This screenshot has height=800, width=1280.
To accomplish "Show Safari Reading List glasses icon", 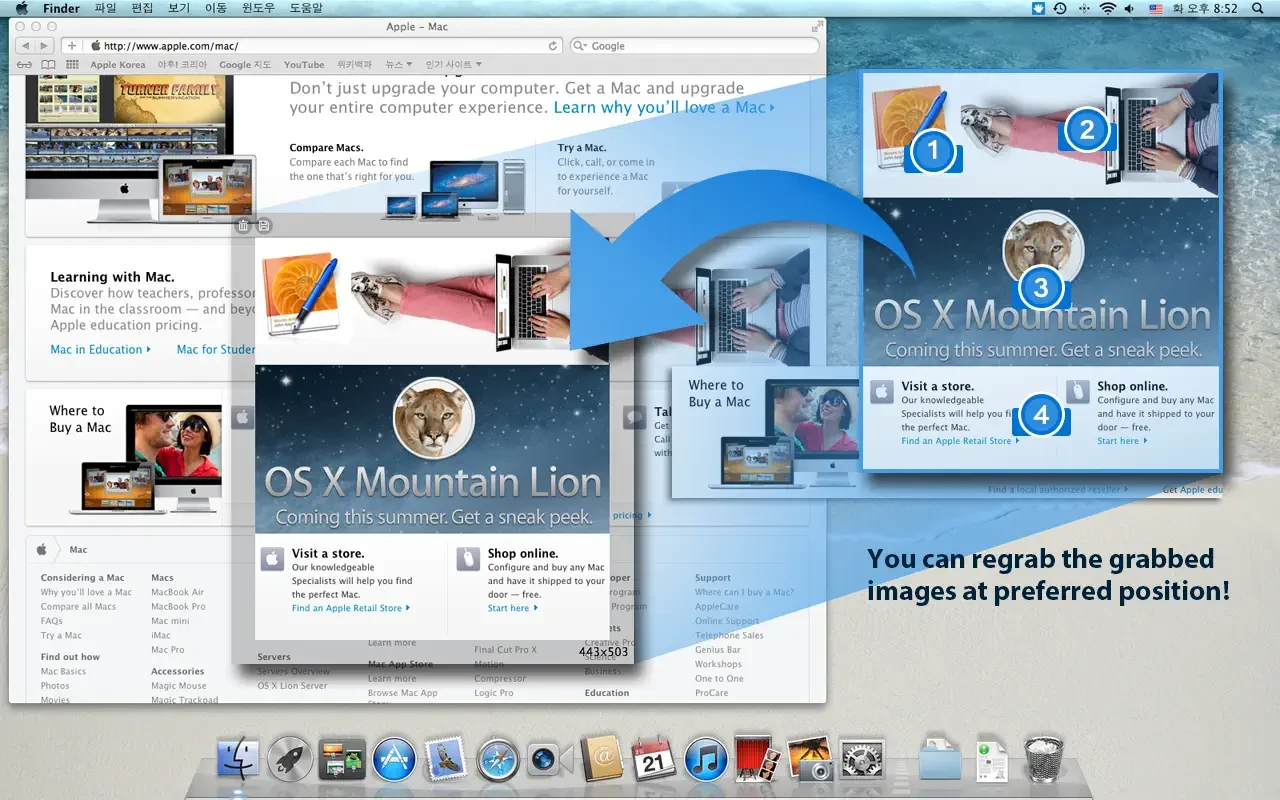I will coord(26,65).
